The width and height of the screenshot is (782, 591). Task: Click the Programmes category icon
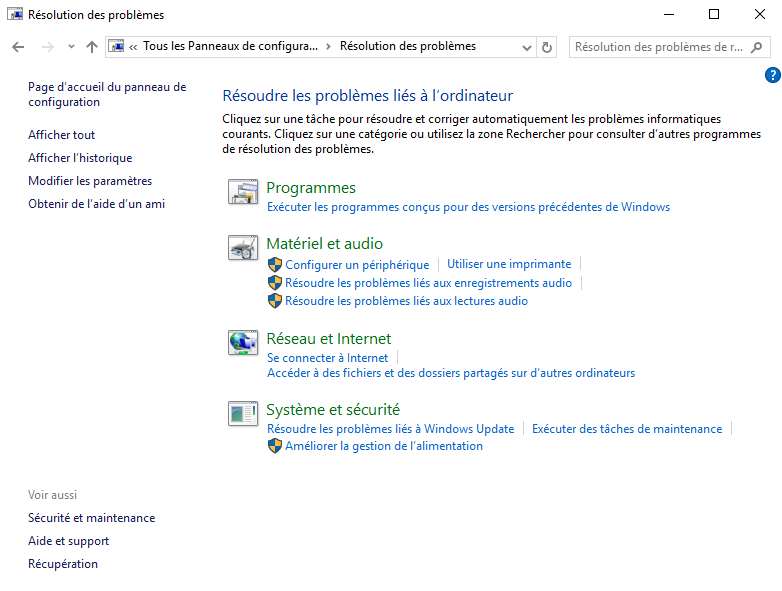click(243, 192)
